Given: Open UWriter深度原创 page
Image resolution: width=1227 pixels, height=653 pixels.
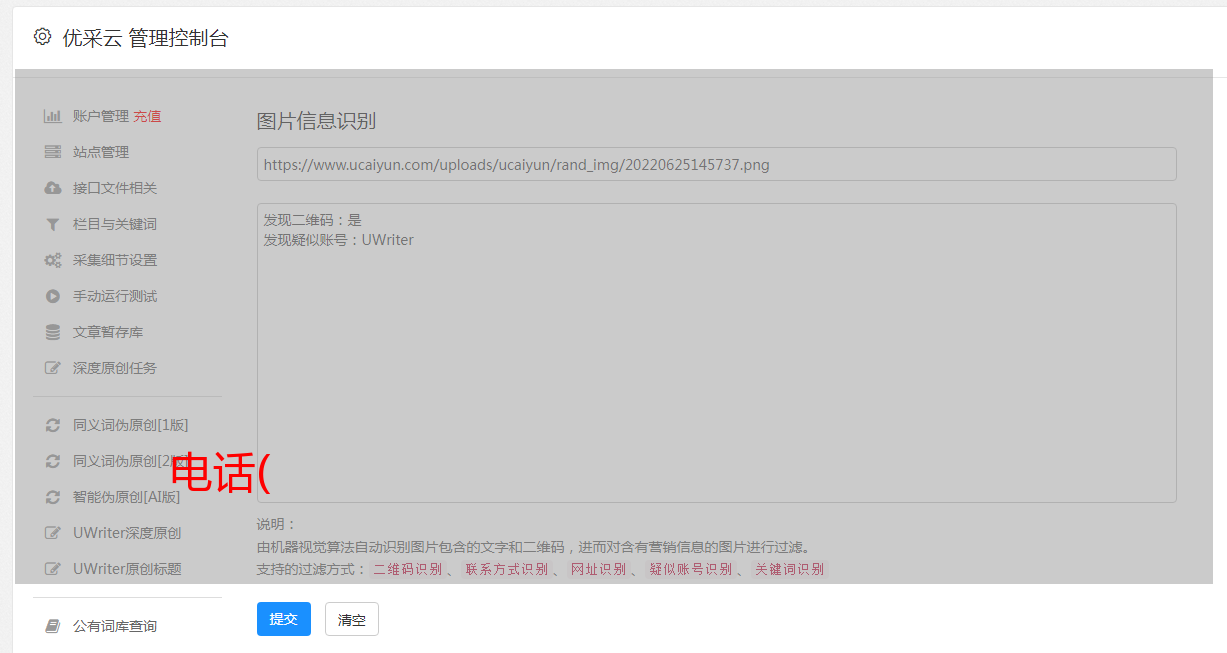Looking at the screenshot, I should [x=127, y=533].
